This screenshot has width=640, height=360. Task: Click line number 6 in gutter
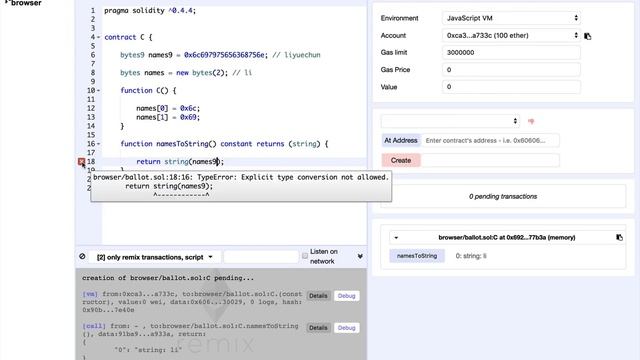[93, 55]
